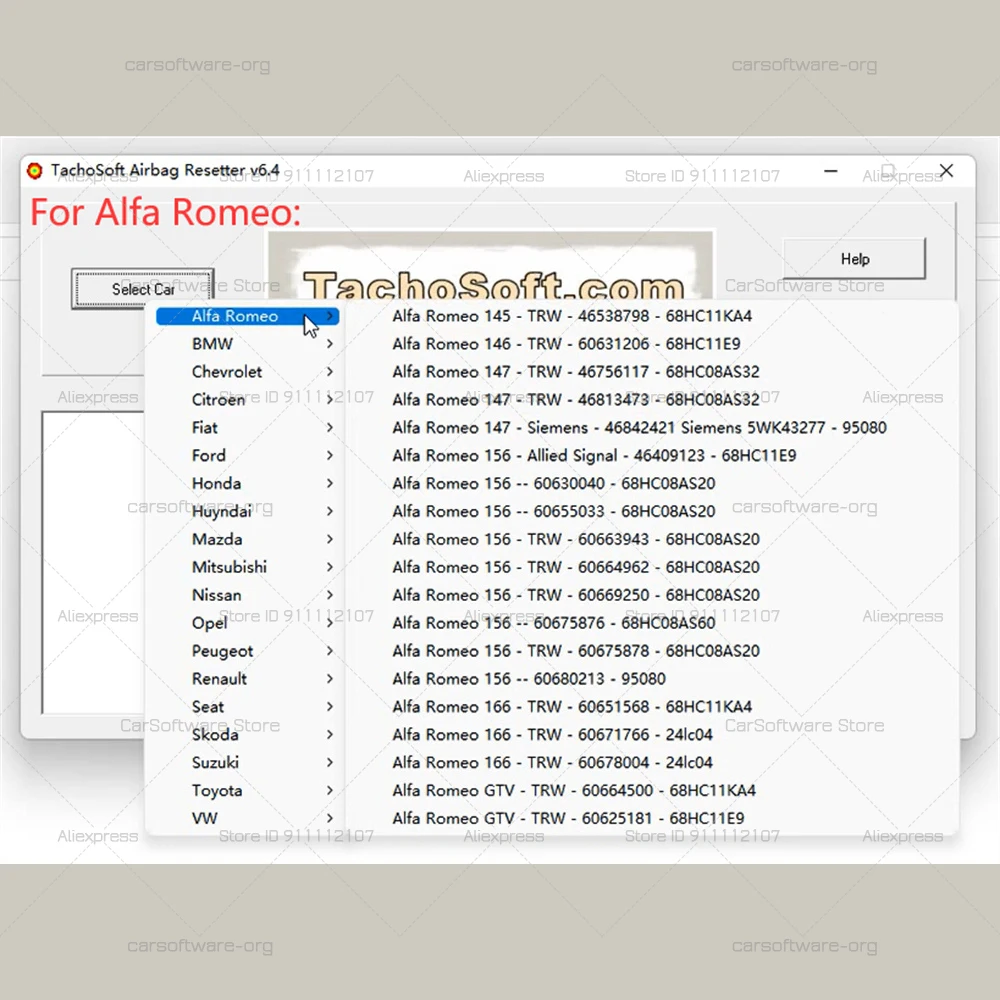Viewport: 1000px width, 1000px height.
Task: Choose Alfa Romeo 156 TRW 60663943
Action: coord(576,540)
